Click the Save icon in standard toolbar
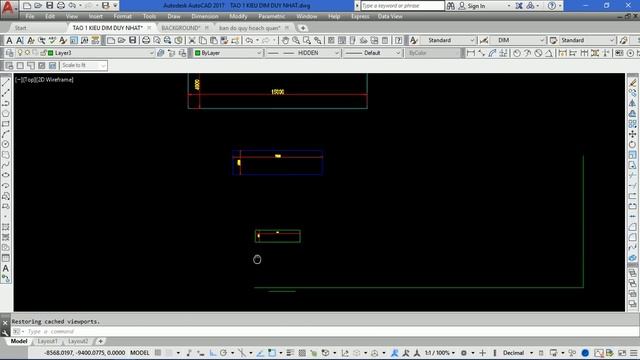 point(132,40)
